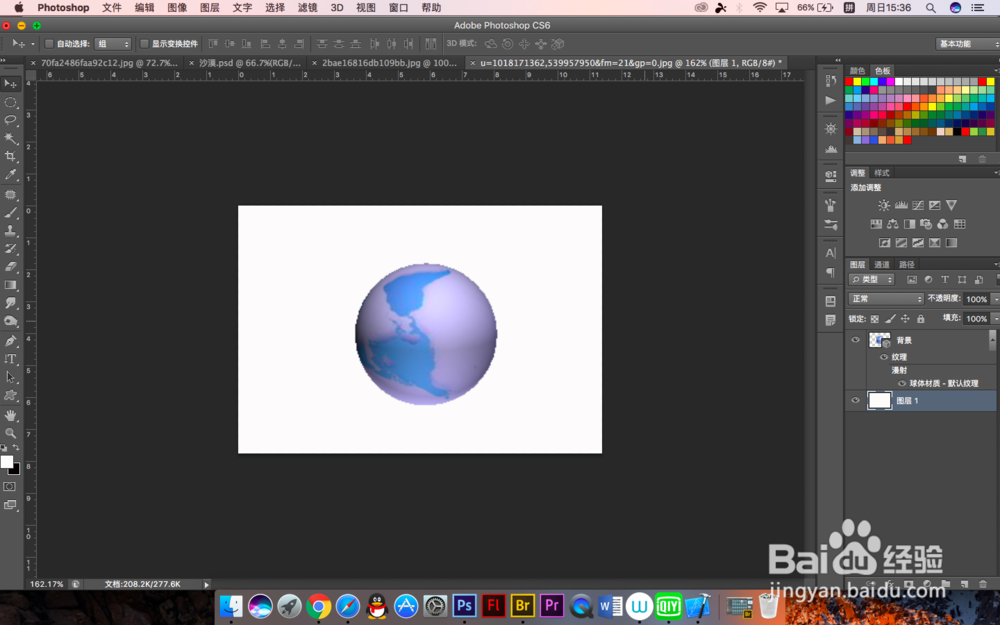This screenshot has width=1000, height=625.
Task: Select the Gradient tool
Action: click(10, 285)
